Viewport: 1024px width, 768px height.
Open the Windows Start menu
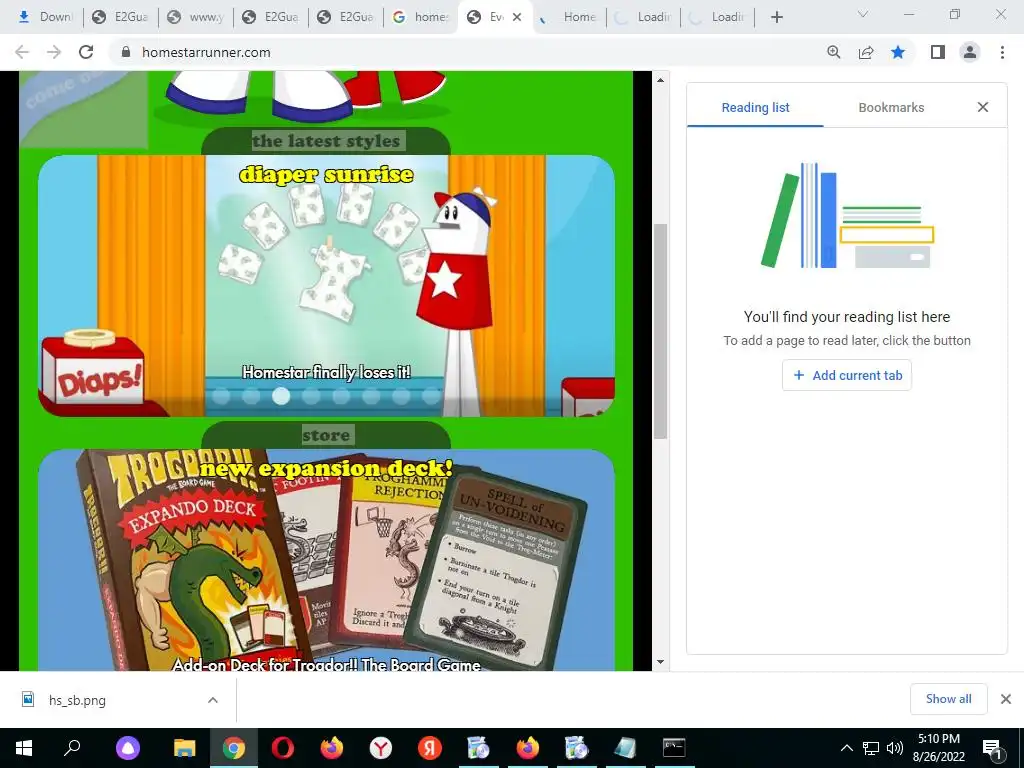[x=24, y=748]
